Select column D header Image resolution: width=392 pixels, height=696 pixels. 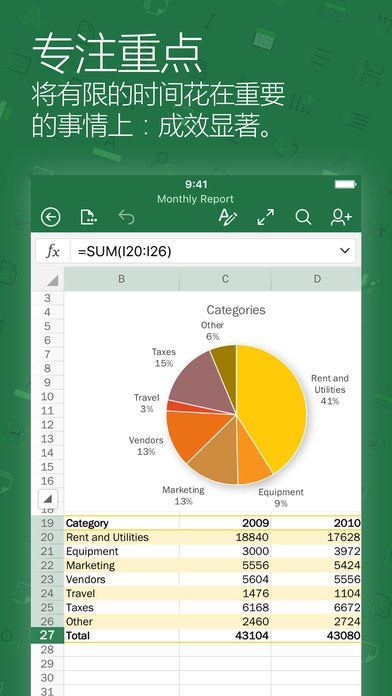coord(316,279)
